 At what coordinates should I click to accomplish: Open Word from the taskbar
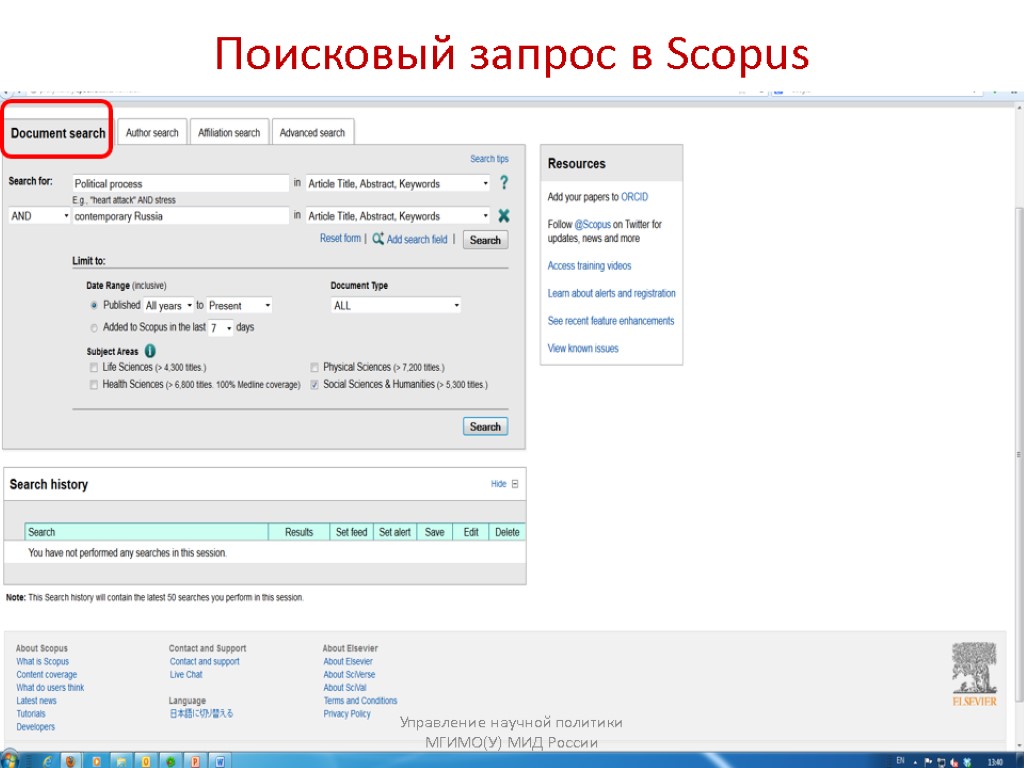pos(220,761)
